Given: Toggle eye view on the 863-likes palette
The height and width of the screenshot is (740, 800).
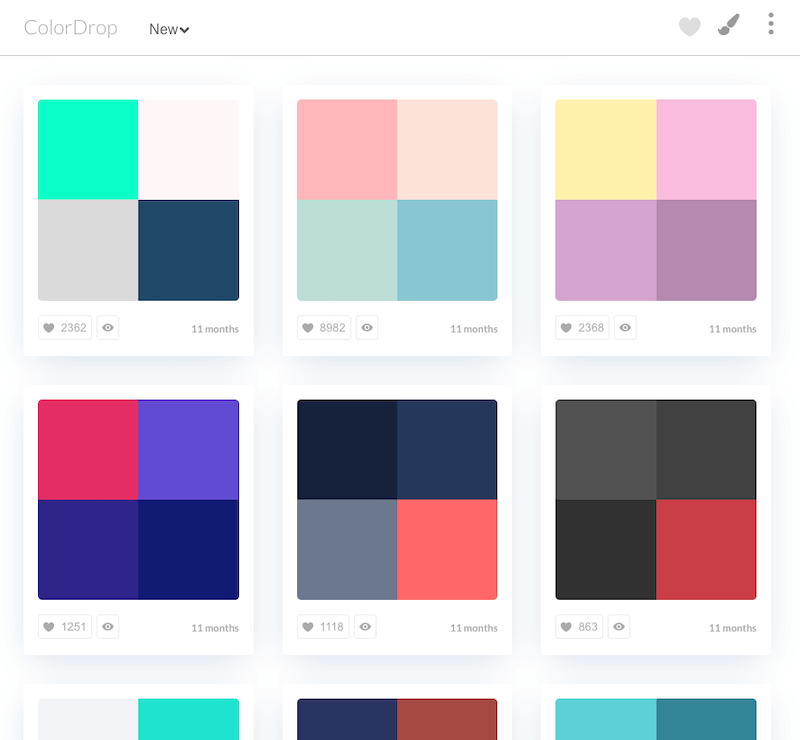Looking at the screenshot, I should click(620, 627).
